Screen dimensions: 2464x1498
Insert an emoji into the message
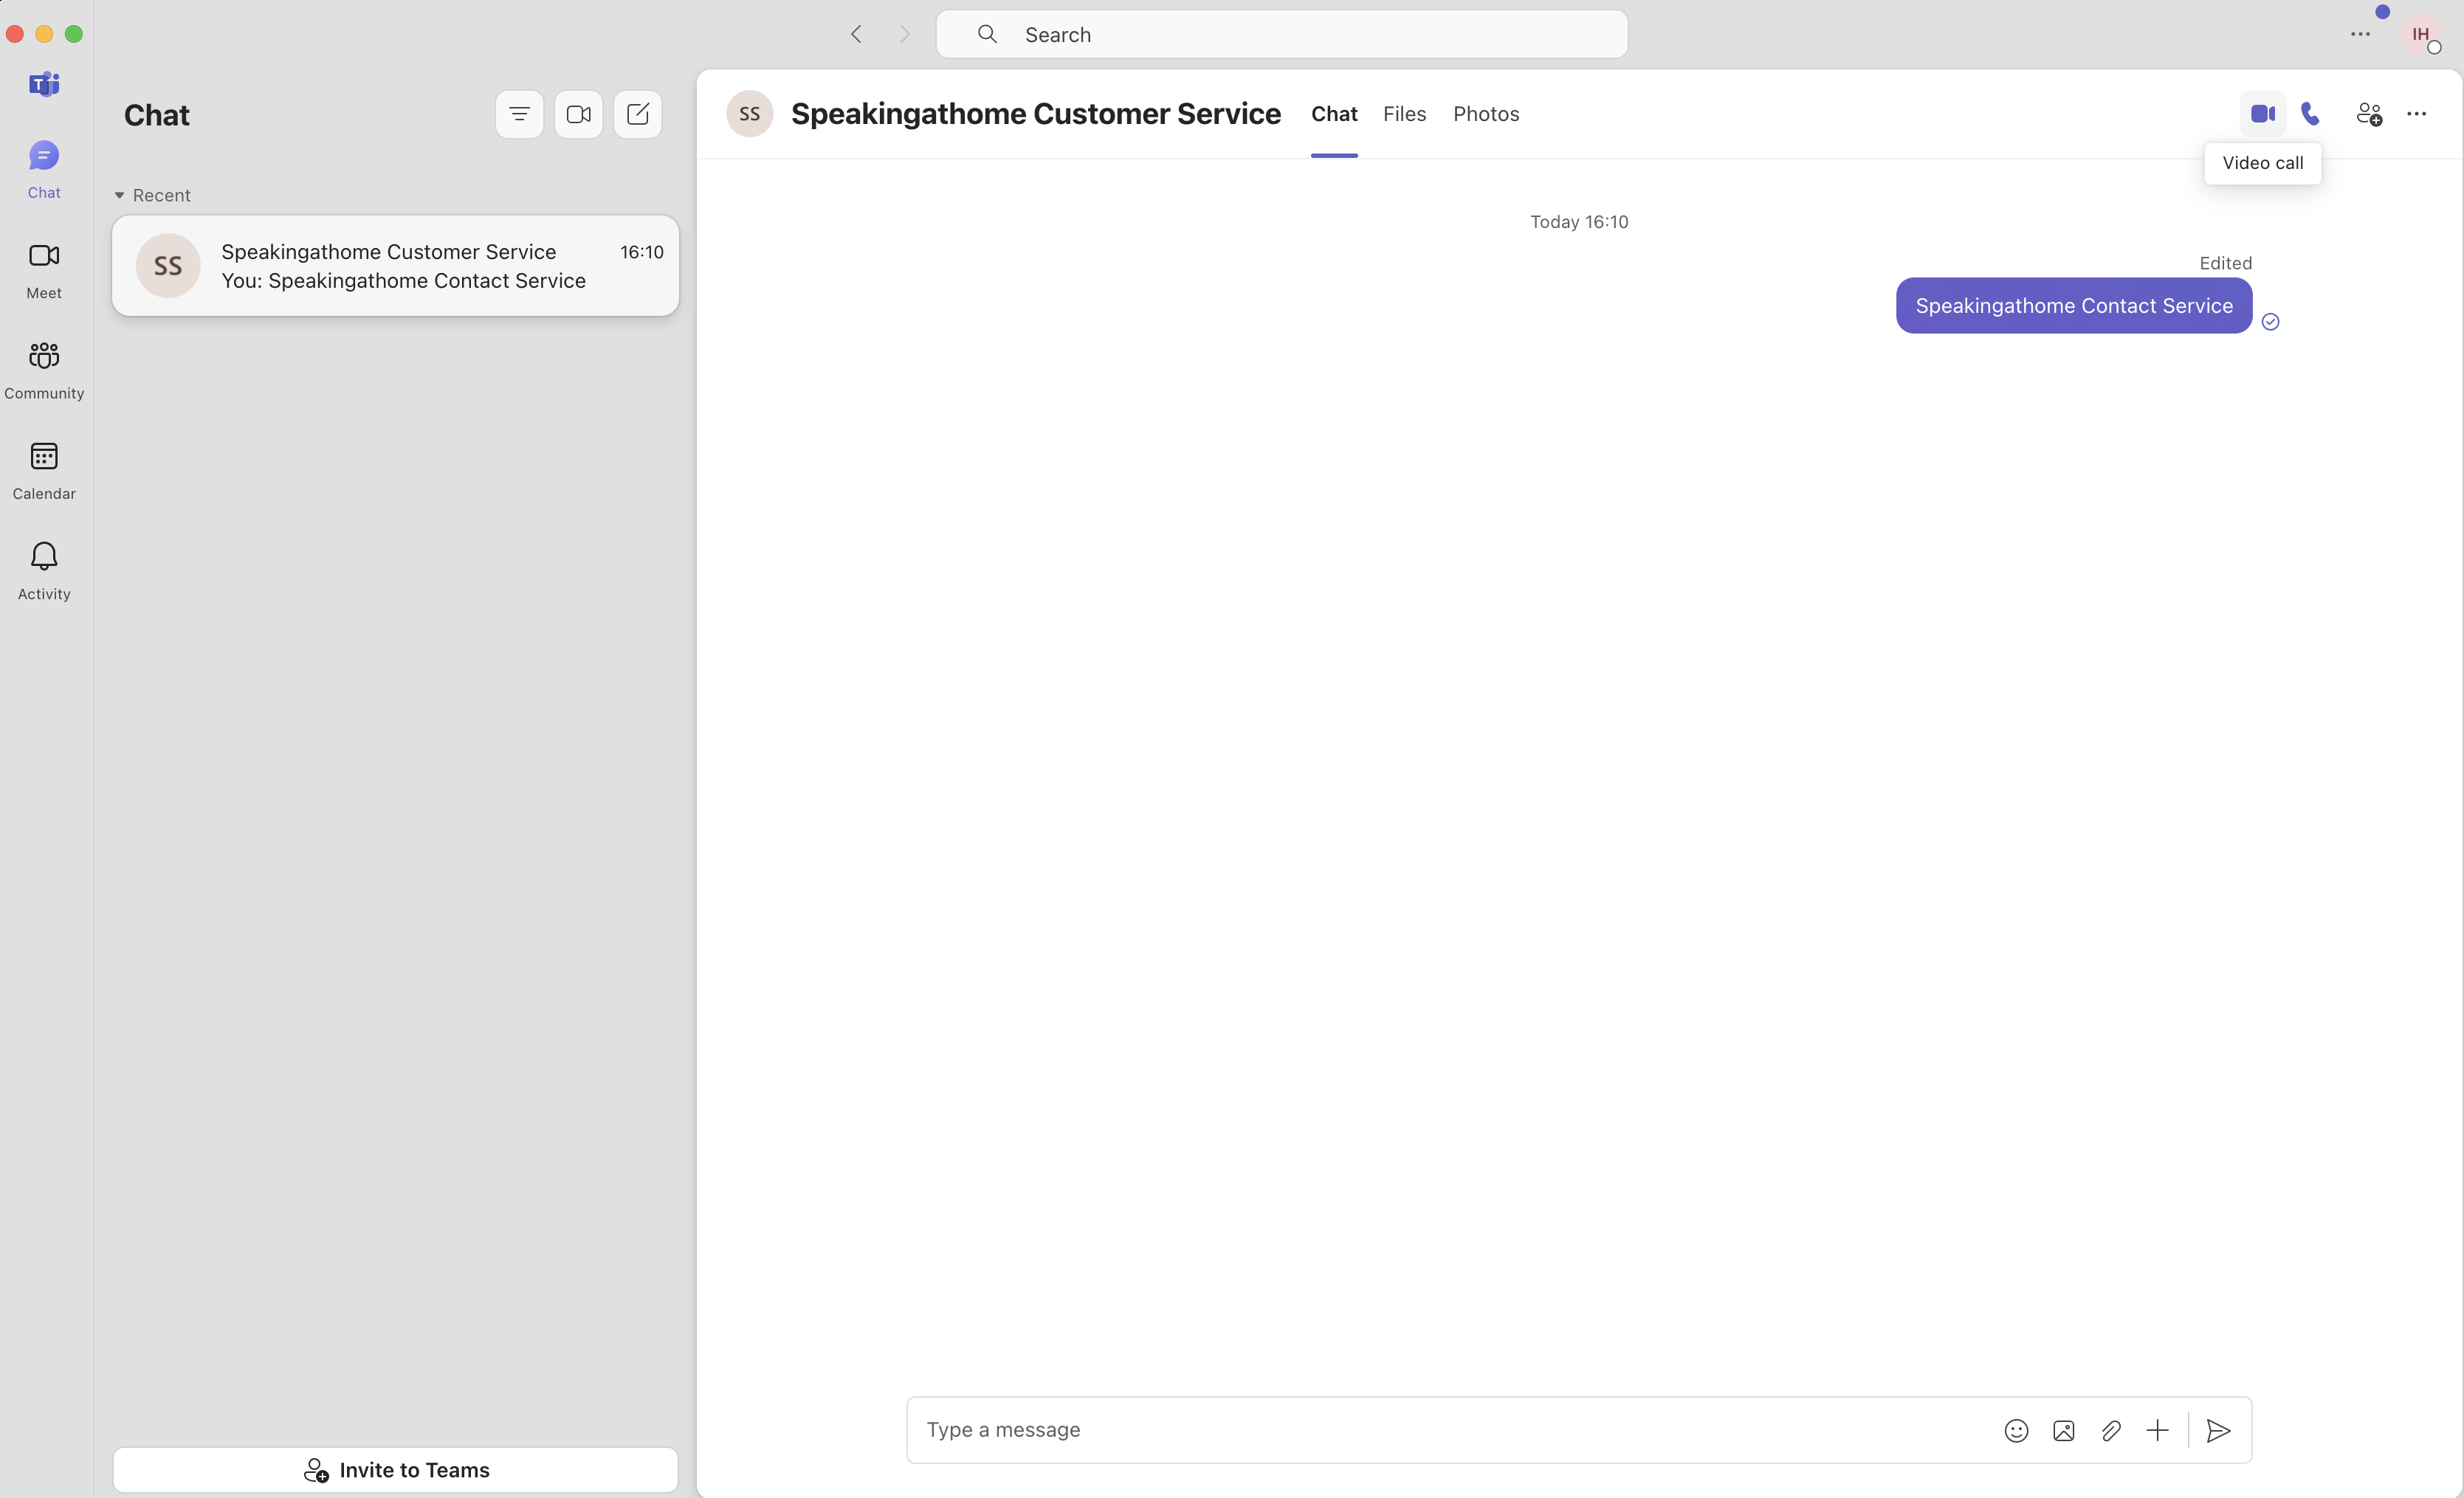click(x=2016, y=1430)
